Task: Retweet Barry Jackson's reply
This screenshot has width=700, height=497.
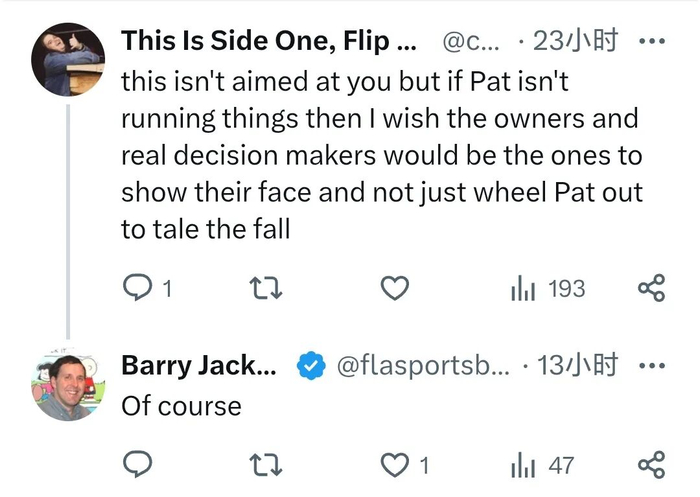Action: point(266,464)
